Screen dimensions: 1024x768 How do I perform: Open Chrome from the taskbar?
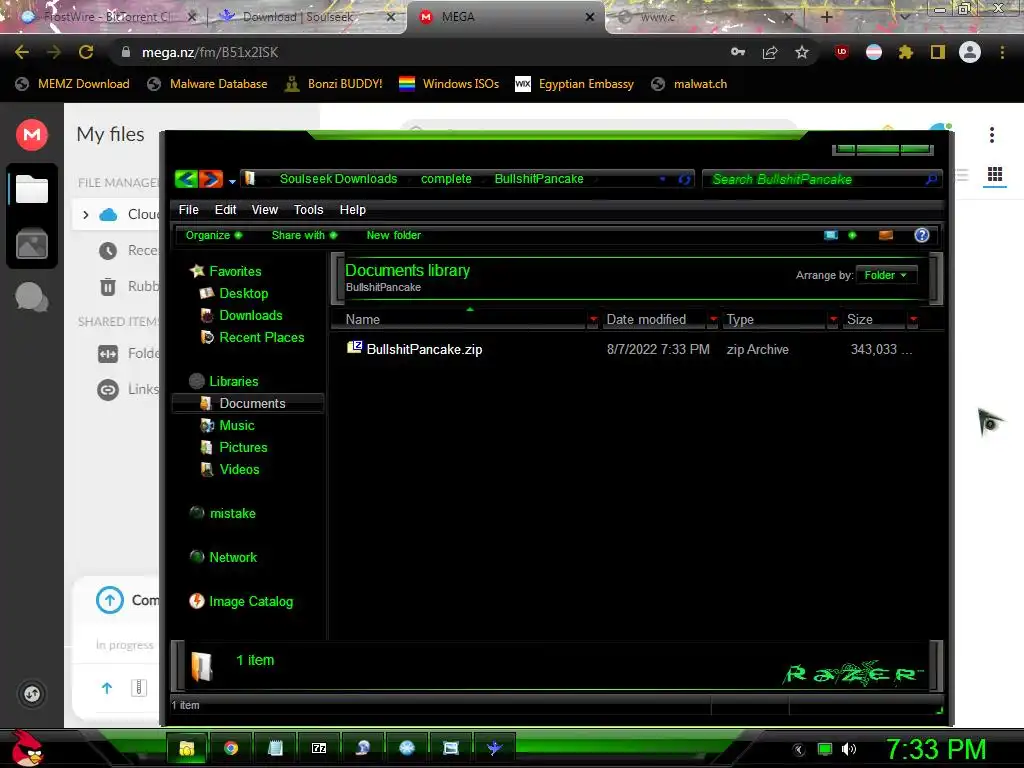tap(231, 748)
